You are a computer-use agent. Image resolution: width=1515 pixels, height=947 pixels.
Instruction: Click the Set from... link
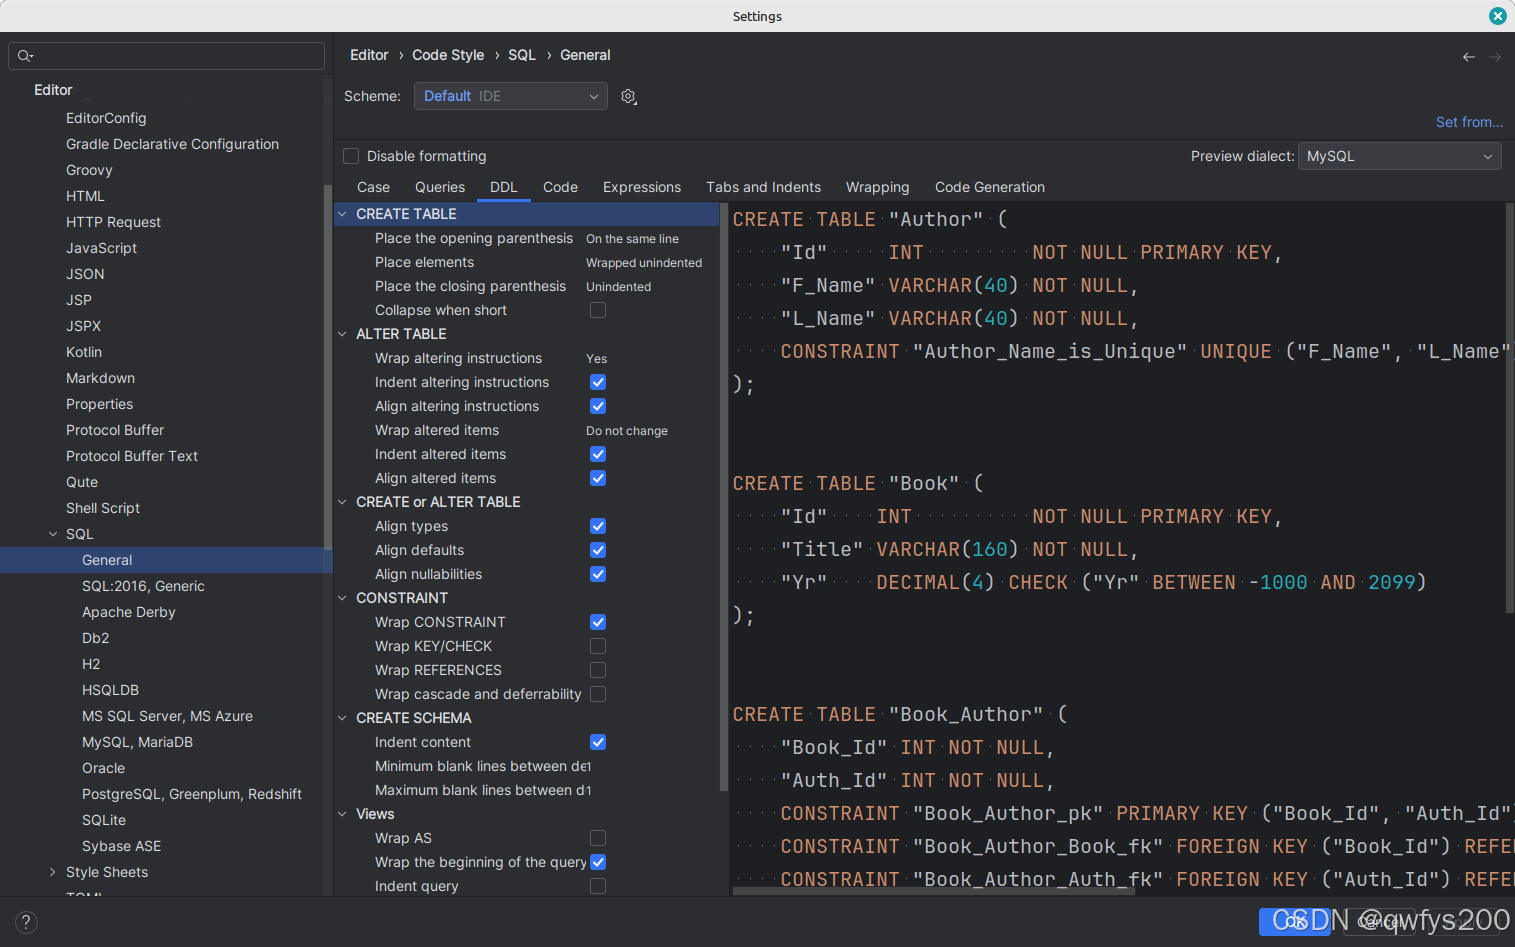click(1469, 122)
